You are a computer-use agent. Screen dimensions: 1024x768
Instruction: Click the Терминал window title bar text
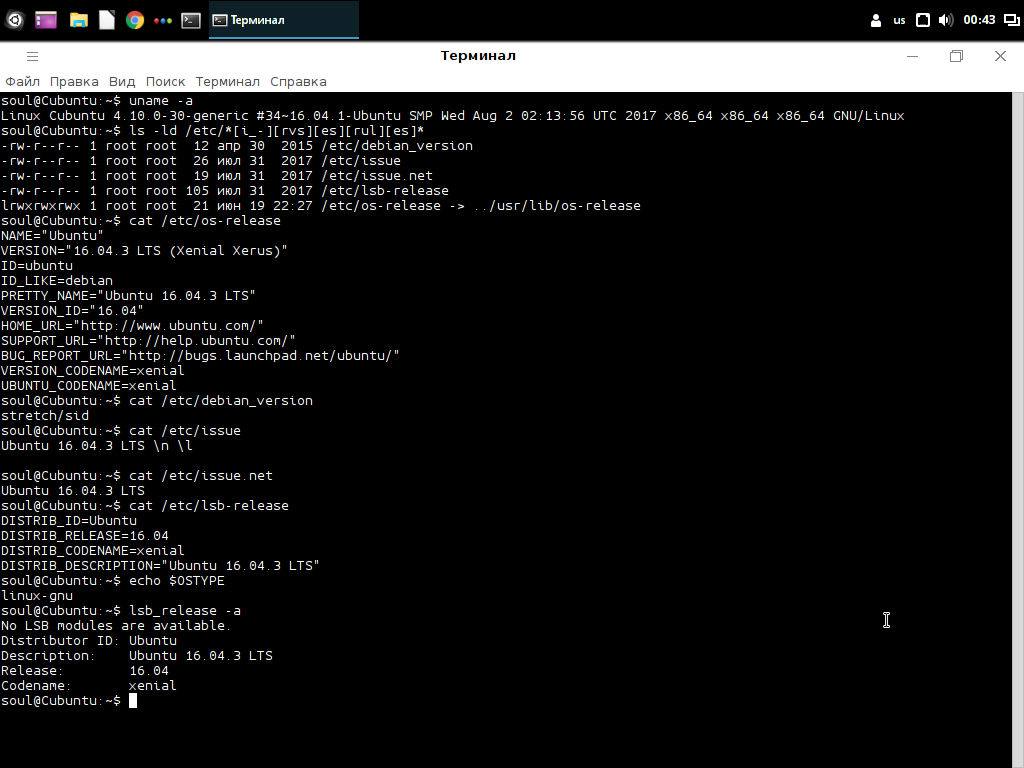point(478,56)
